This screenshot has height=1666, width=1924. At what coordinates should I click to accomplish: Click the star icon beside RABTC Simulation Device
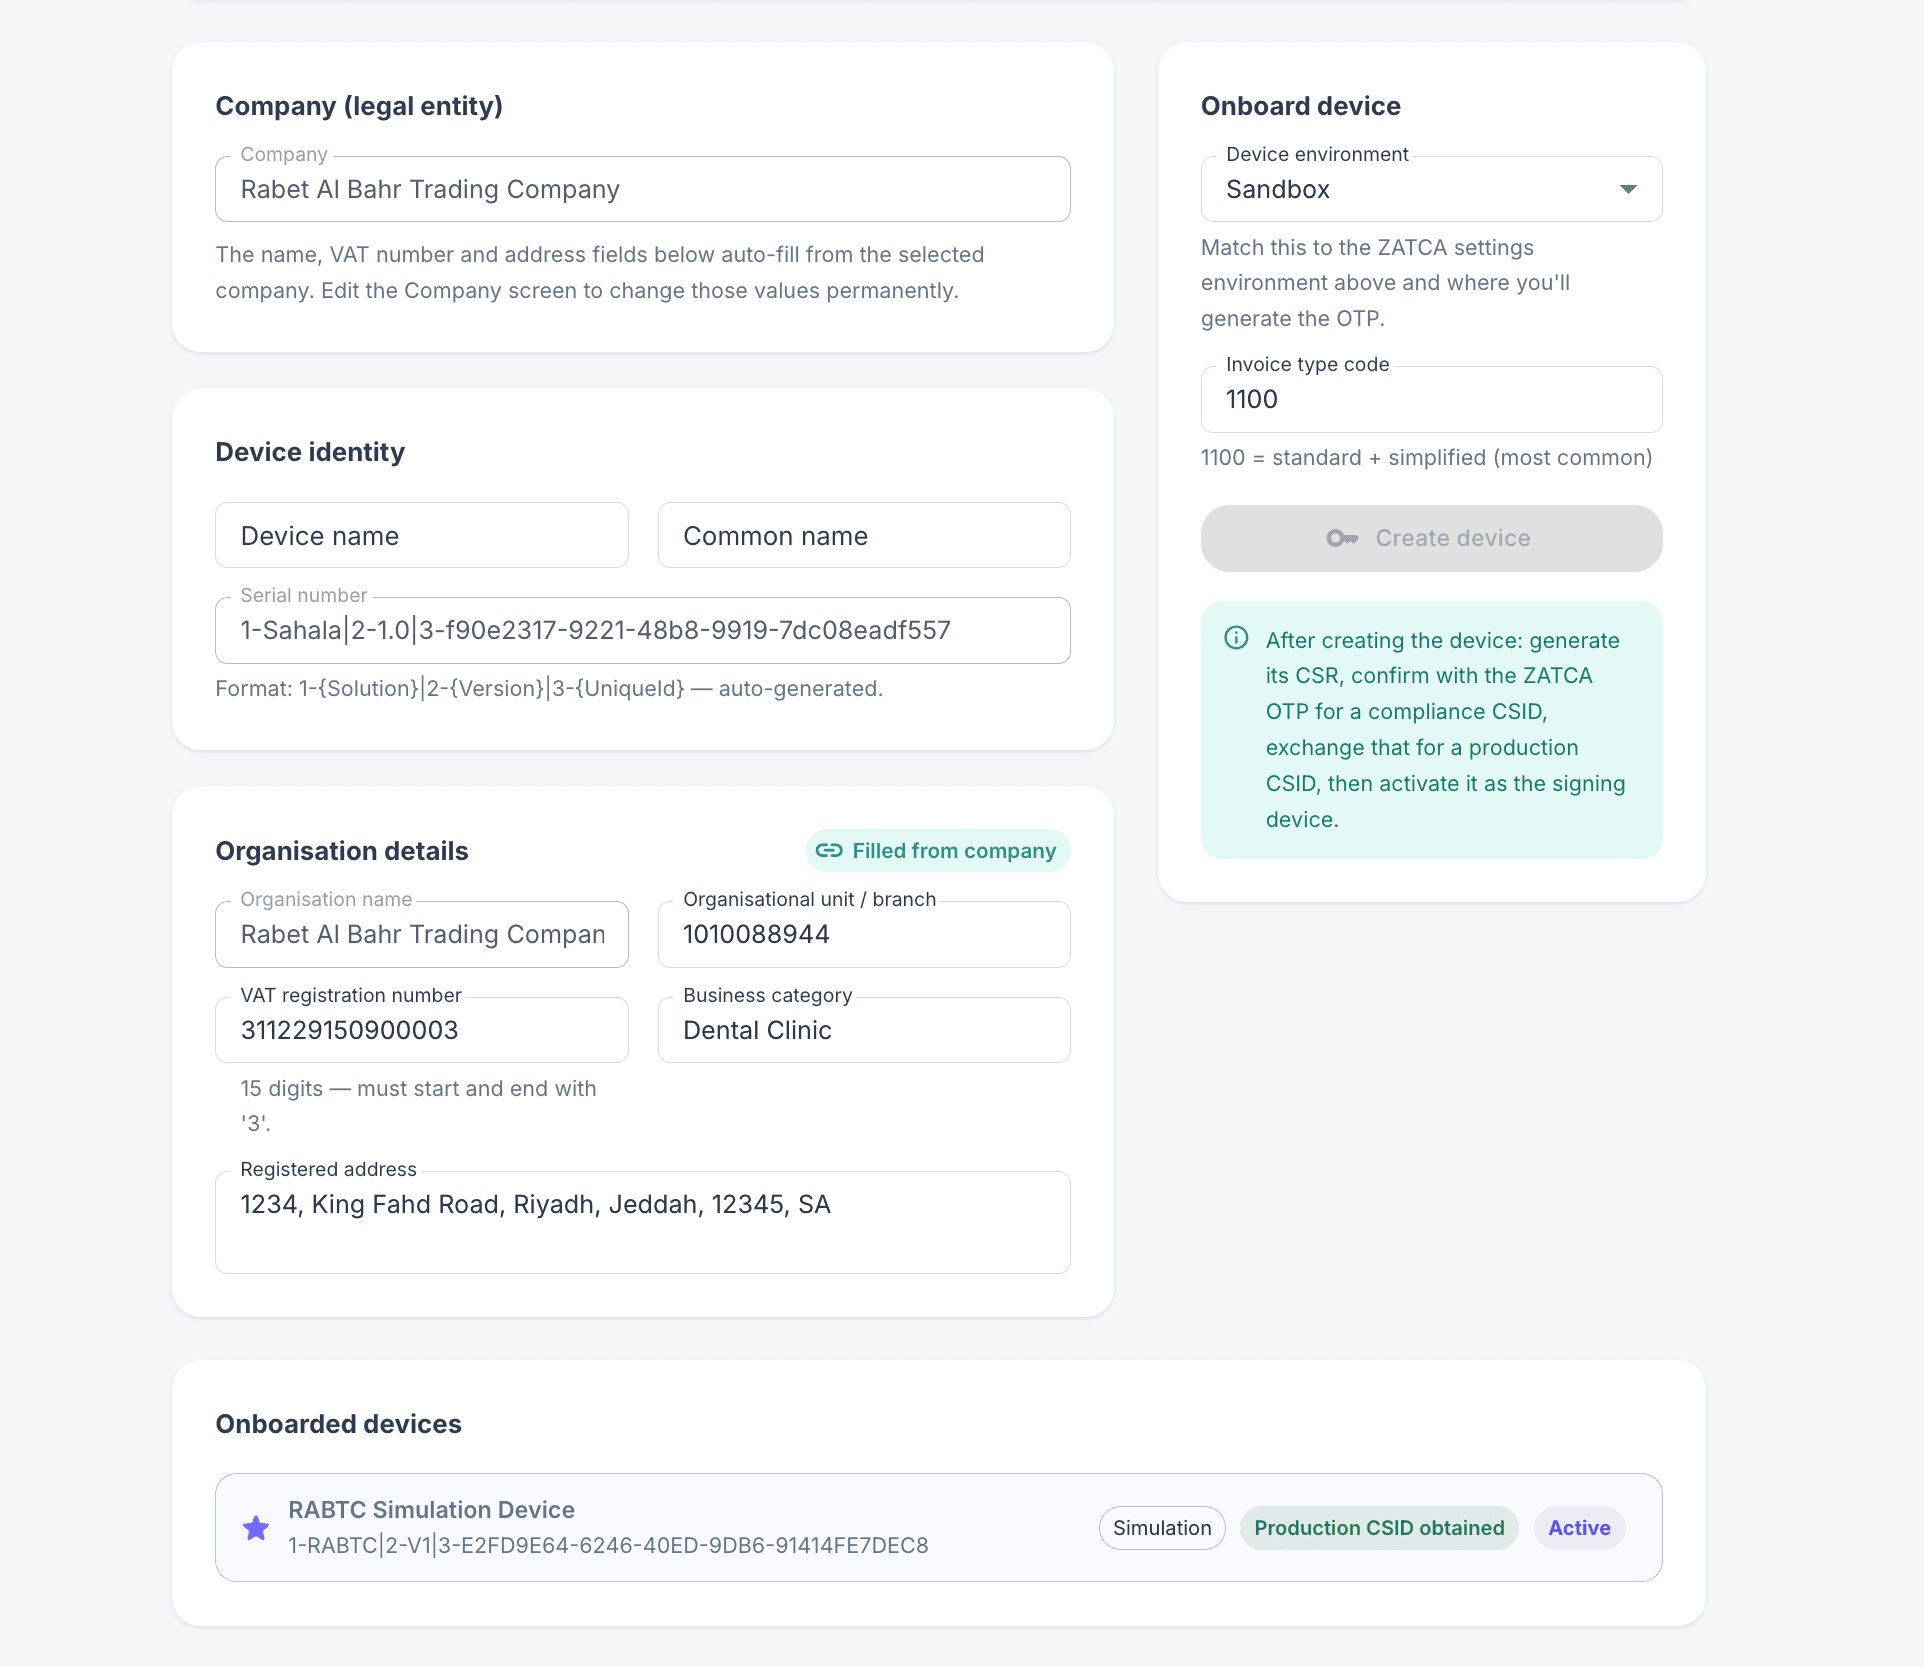tap(256, 1528)
